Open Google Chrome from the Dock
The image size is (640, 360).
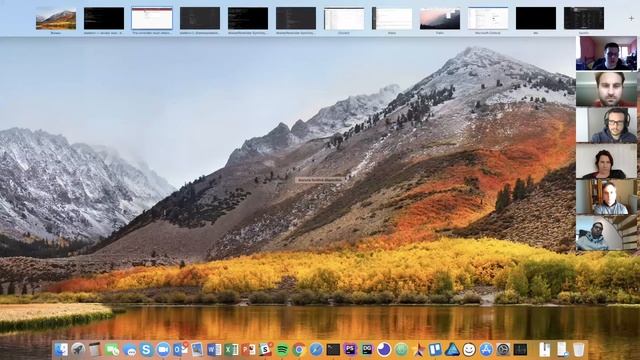tap(299, 350)
